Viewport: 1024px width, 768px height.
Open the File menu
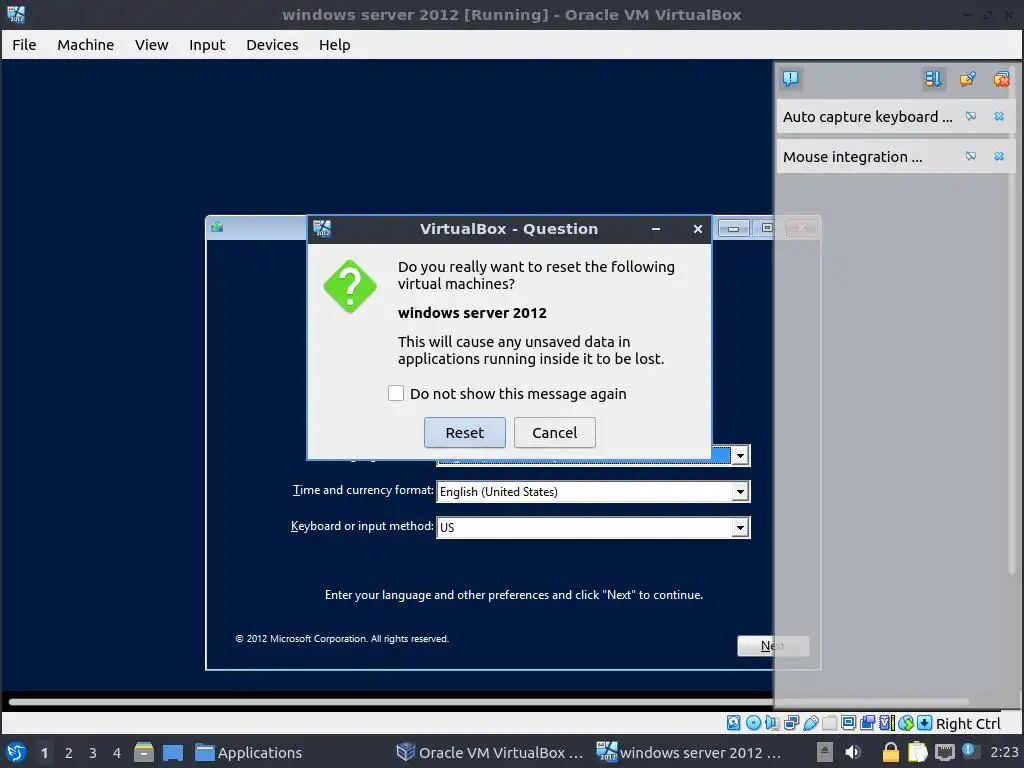24,44
